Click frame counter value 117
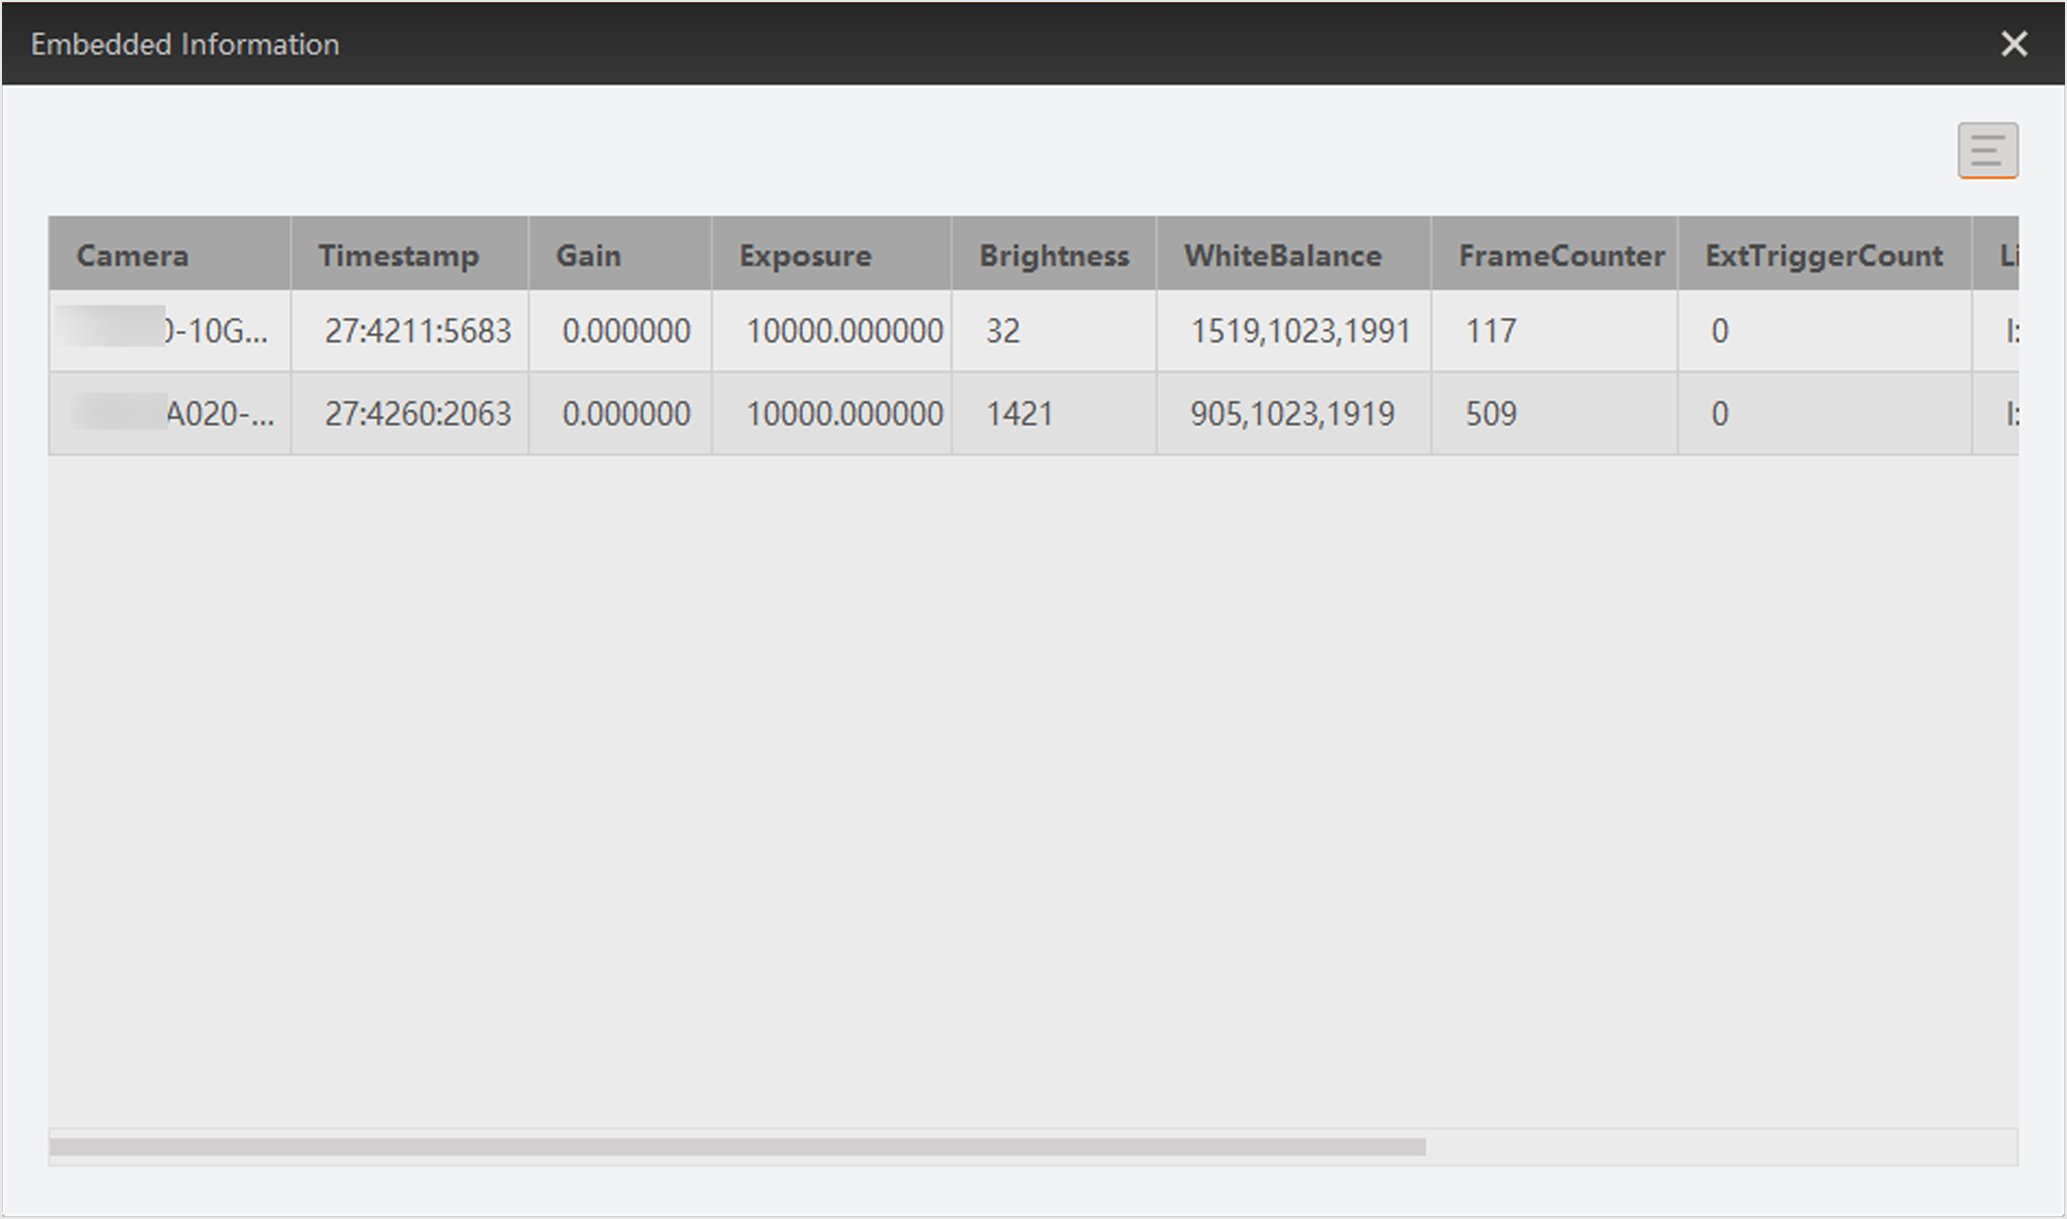The height and width of the screenshot is (1219, 2067). (x=1490, y=331)
